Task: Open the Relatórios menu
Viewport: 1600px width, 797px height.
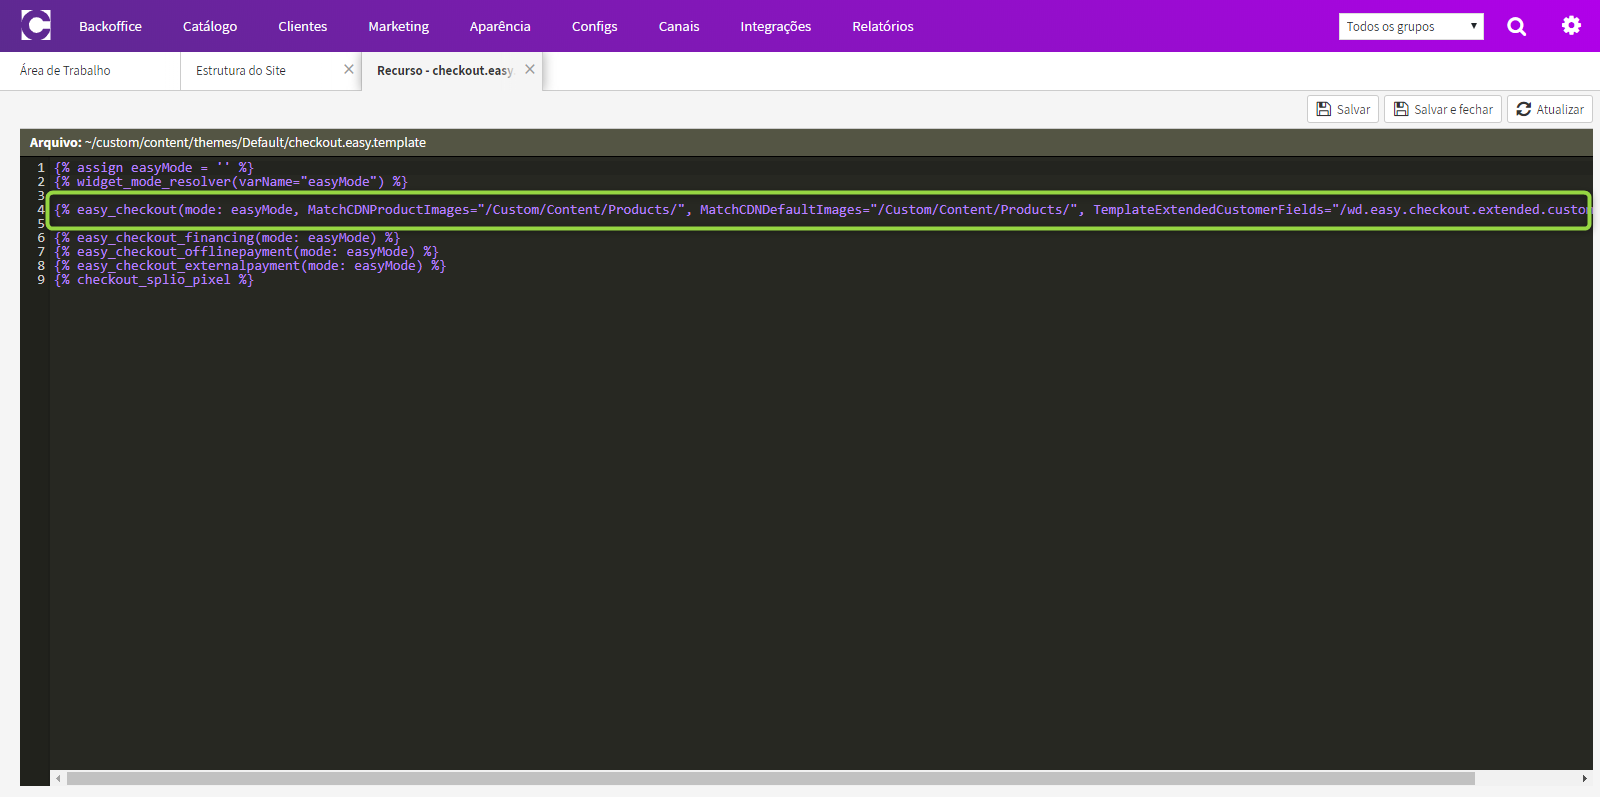Action: [x=883, y=26]
